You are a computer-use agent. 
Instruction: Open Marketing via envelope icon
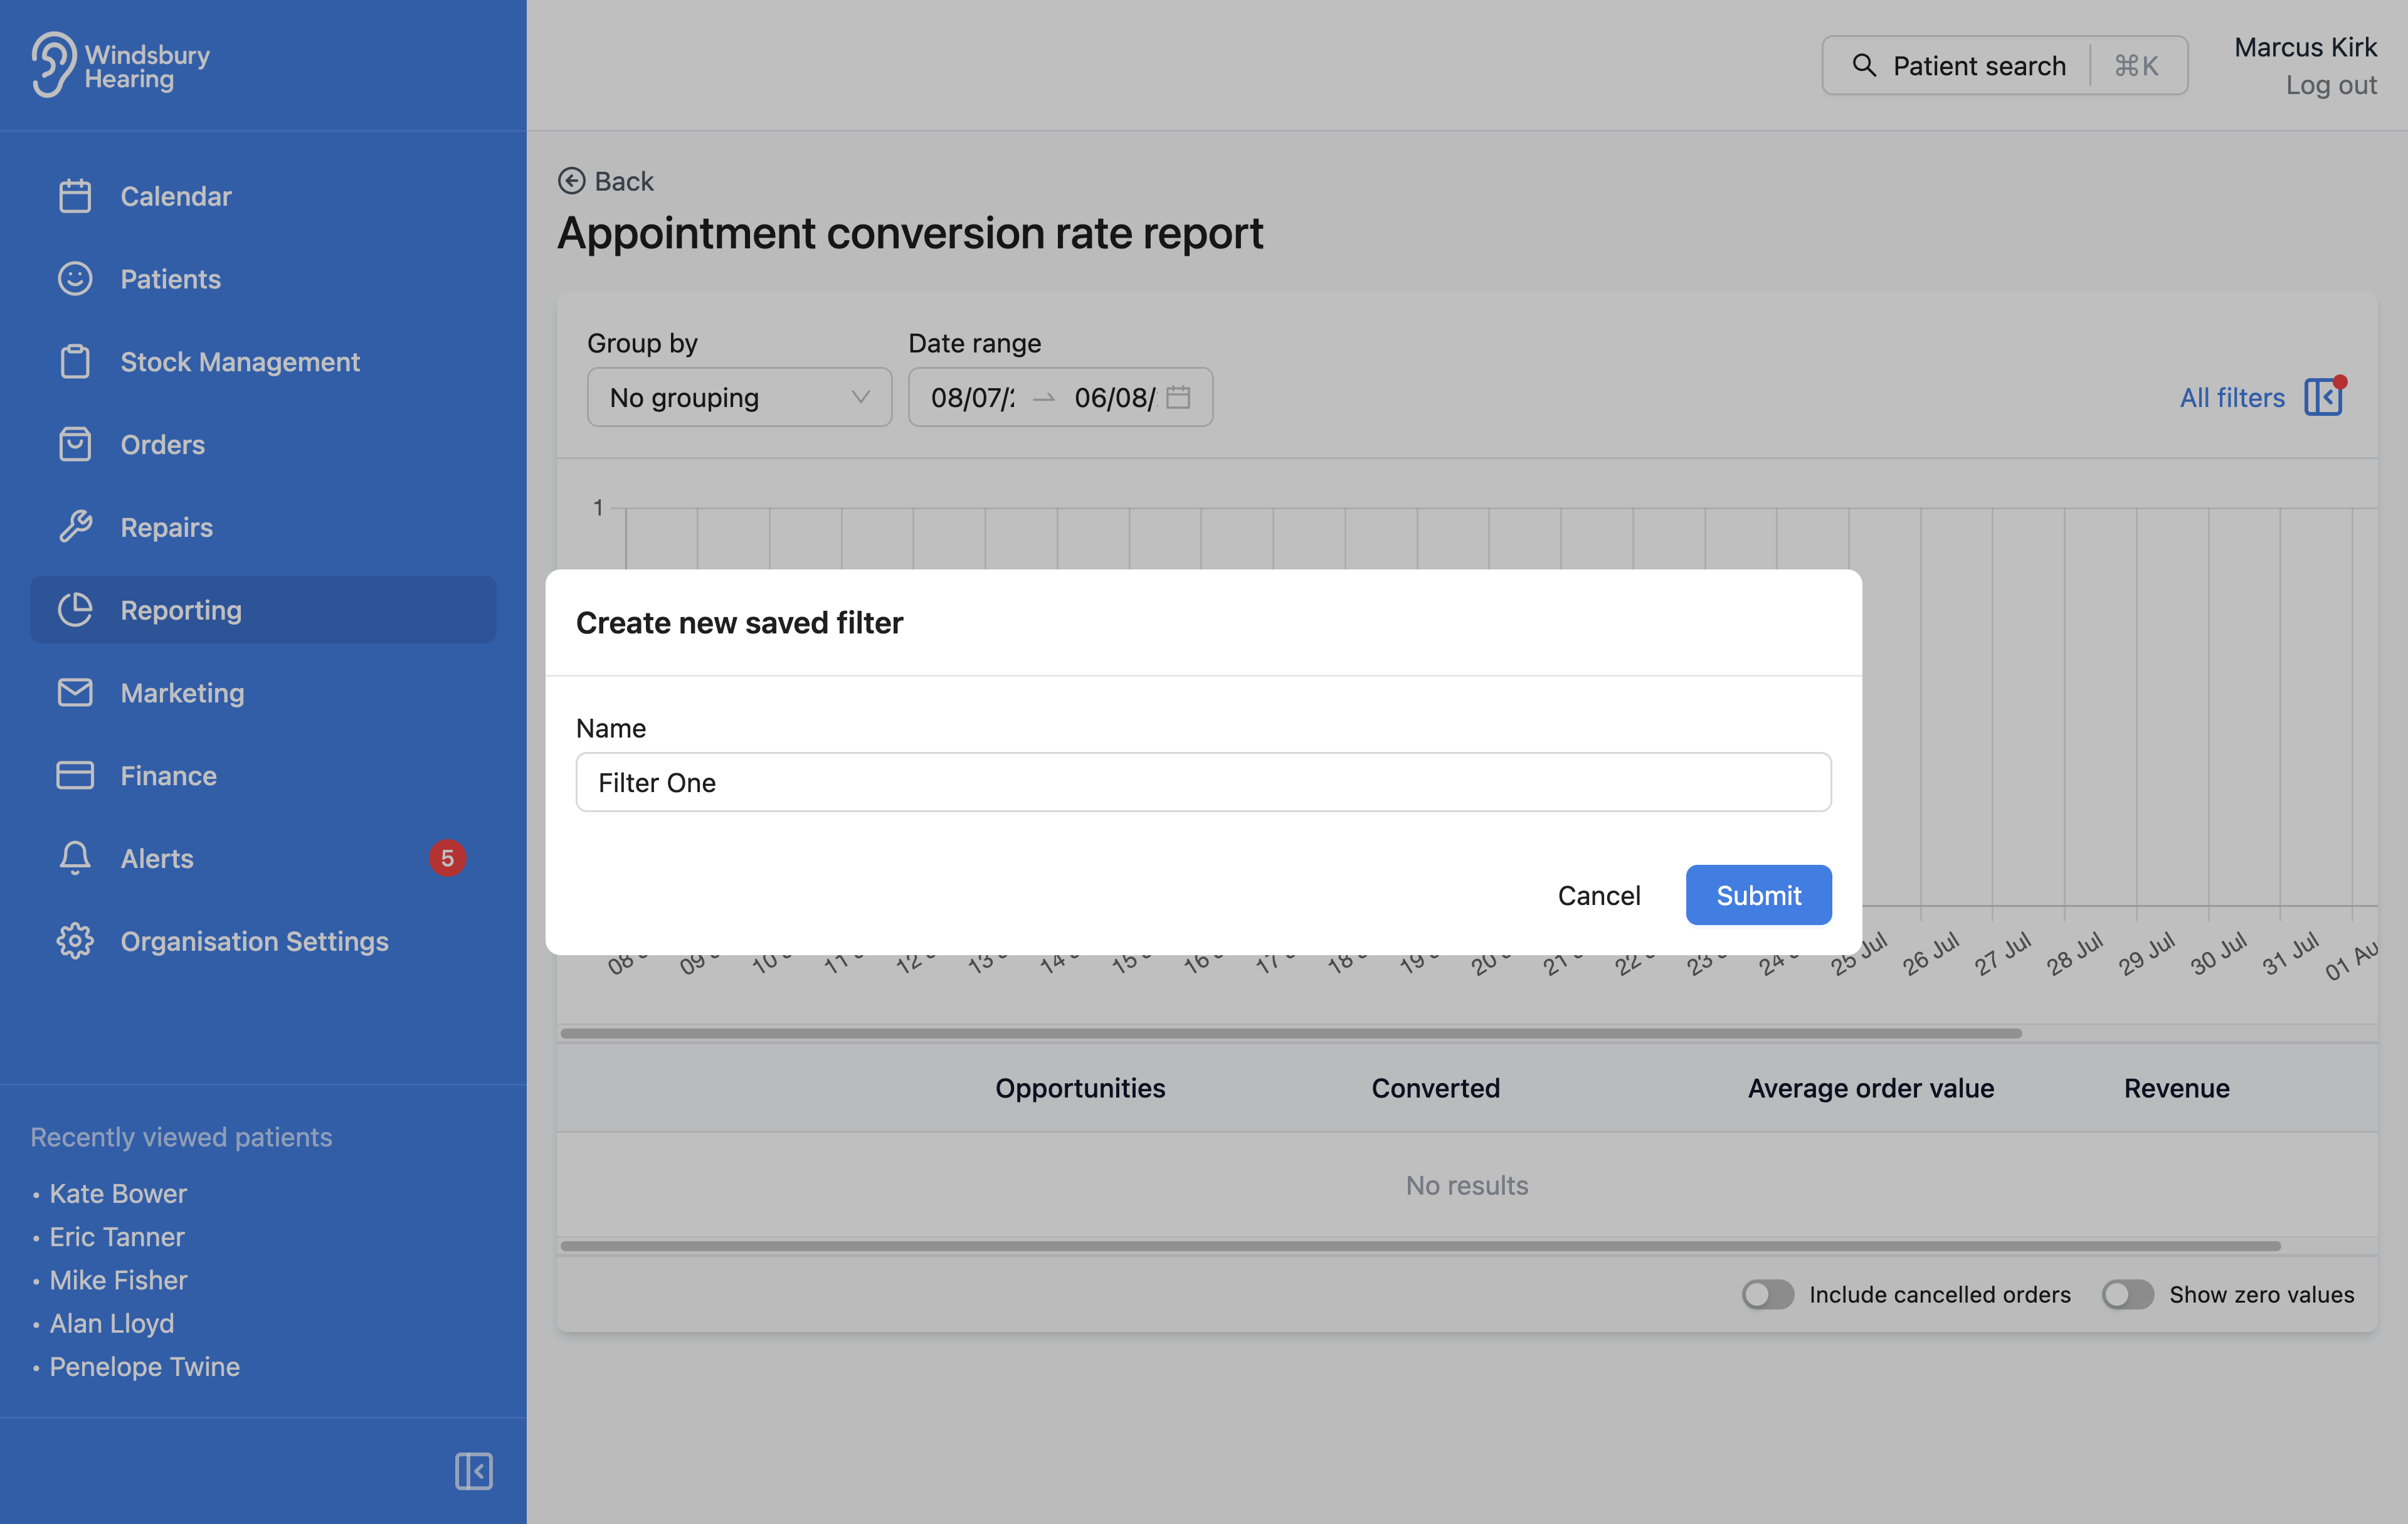click(75, 693)
